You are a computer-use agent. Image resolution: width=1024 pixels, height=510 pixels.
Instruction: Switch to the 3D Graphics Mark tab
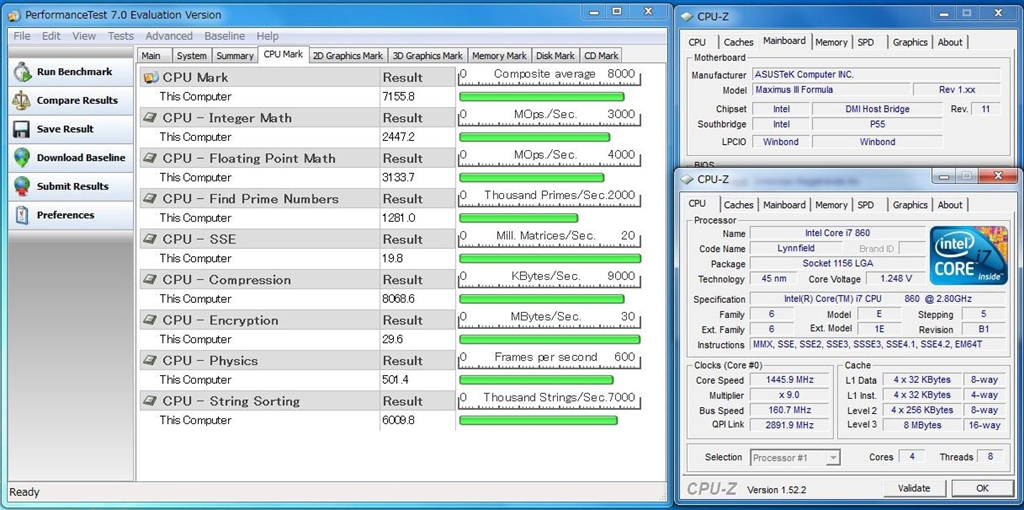427,56
